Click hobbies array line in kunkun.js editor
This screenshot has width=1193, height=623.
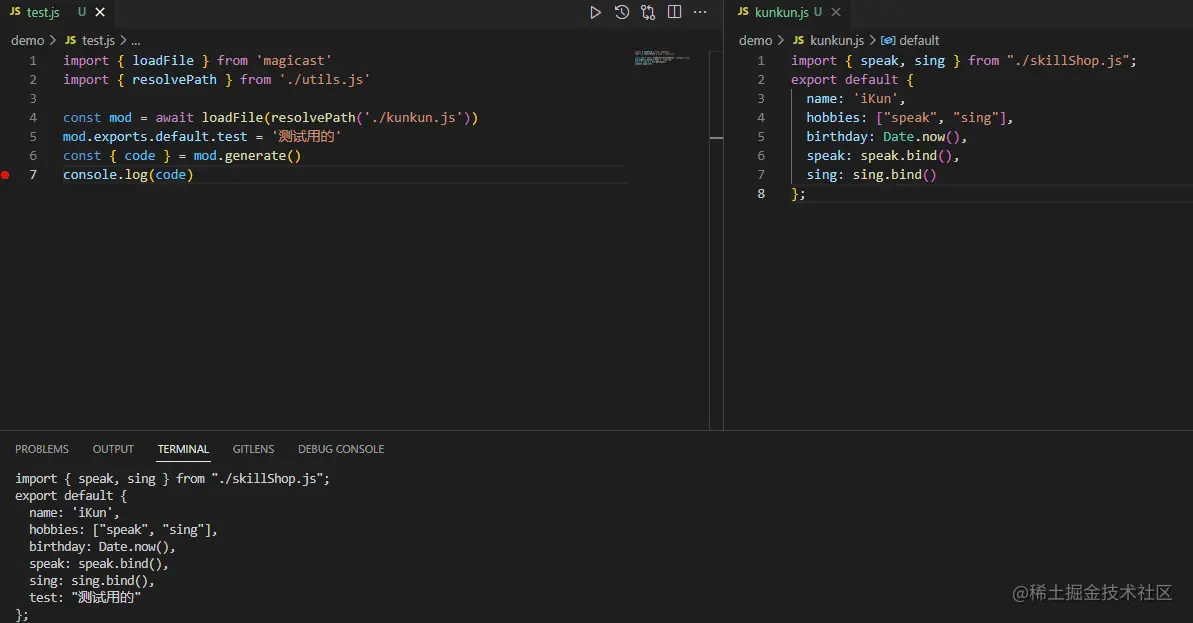click(x=909, y=118)
